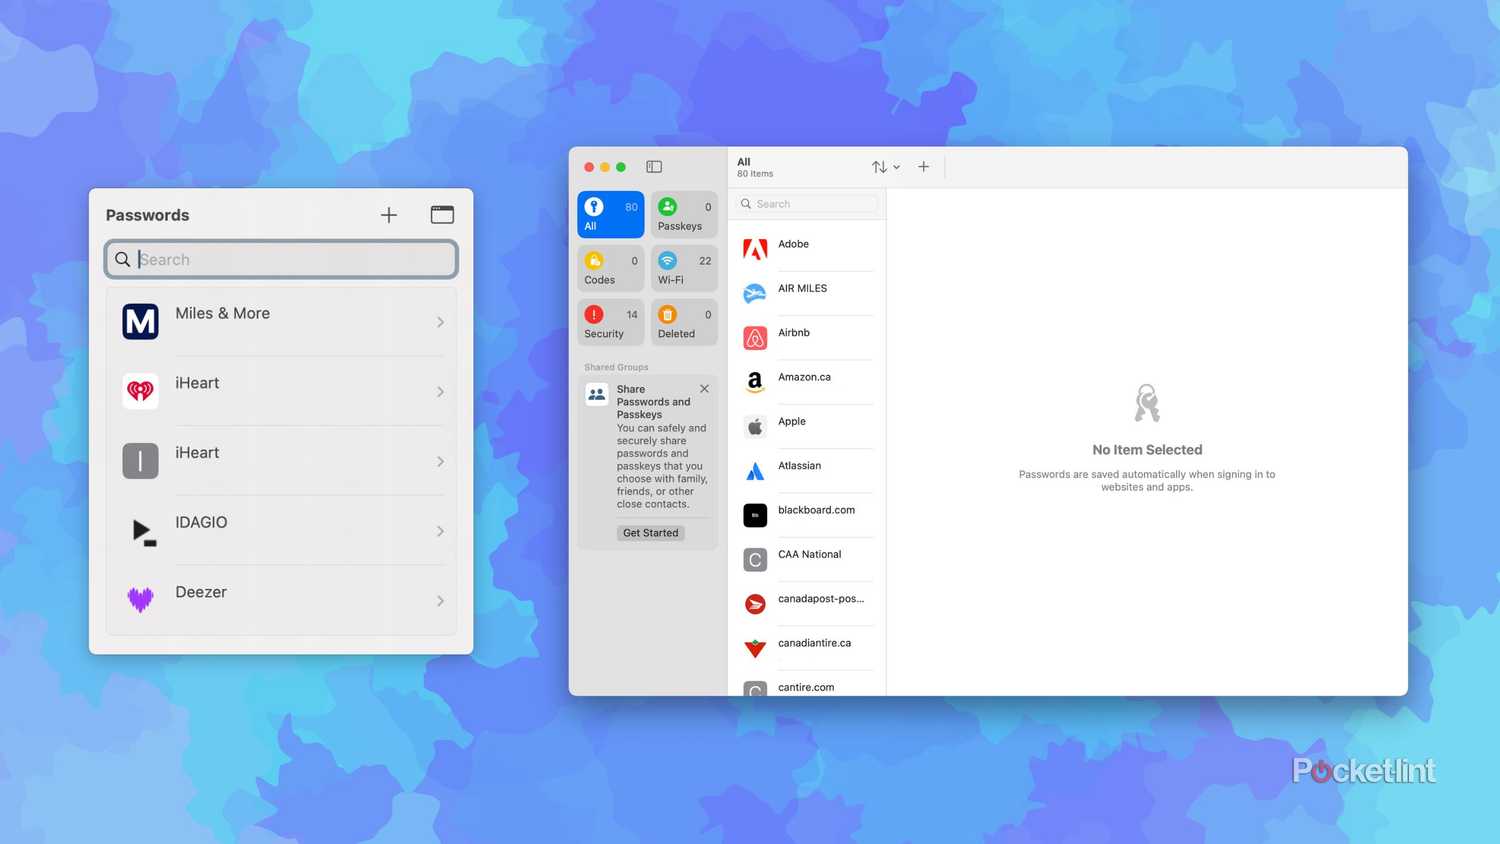Open Miles & More entry in popup
Screen dimensions: 1500x844
[x=281, y=322]
